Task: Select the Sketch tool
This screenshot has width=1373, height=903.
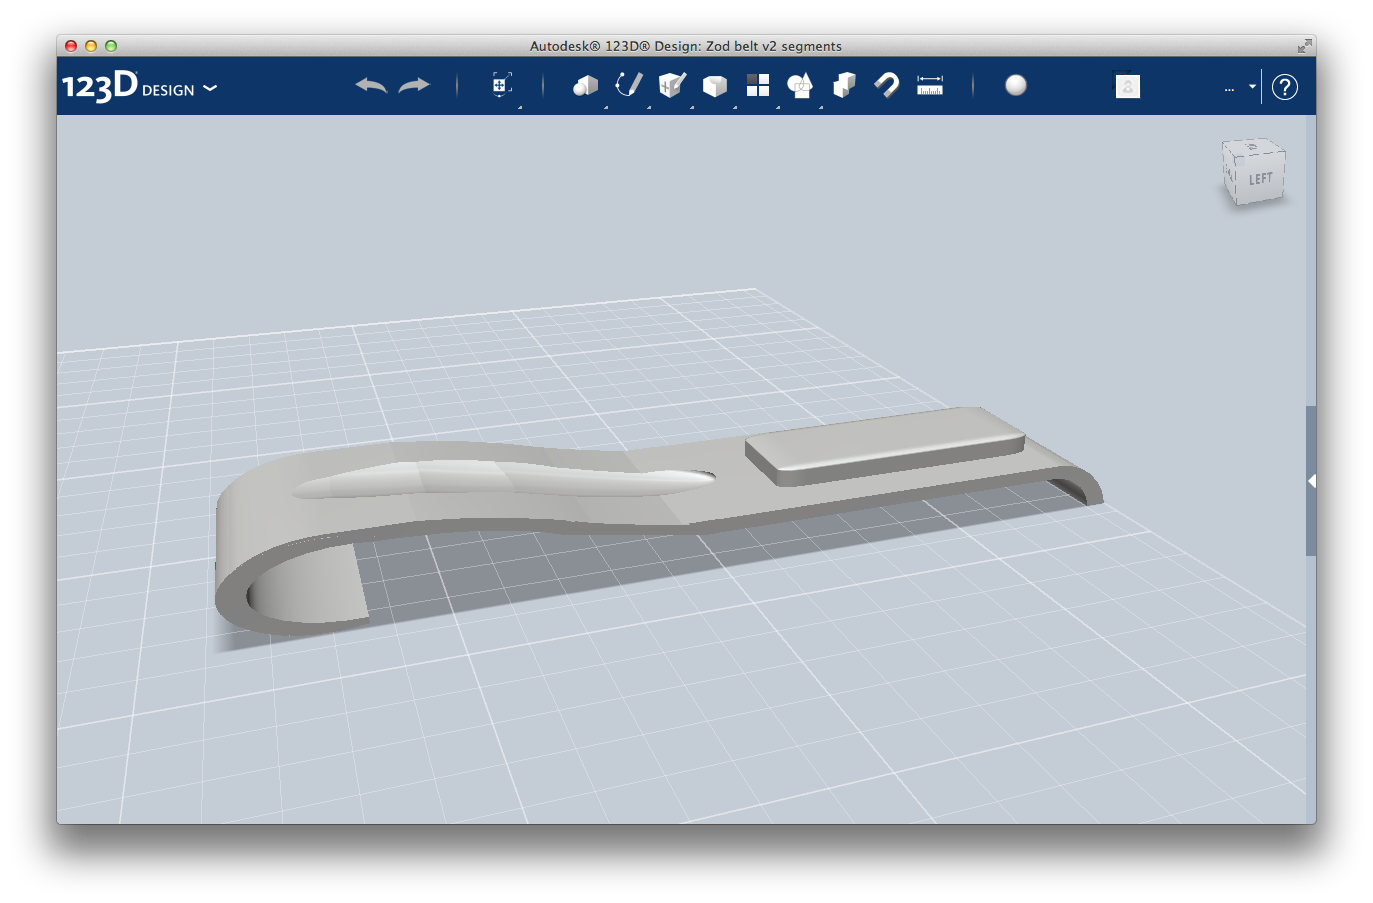Action: (x=628, y=85)
